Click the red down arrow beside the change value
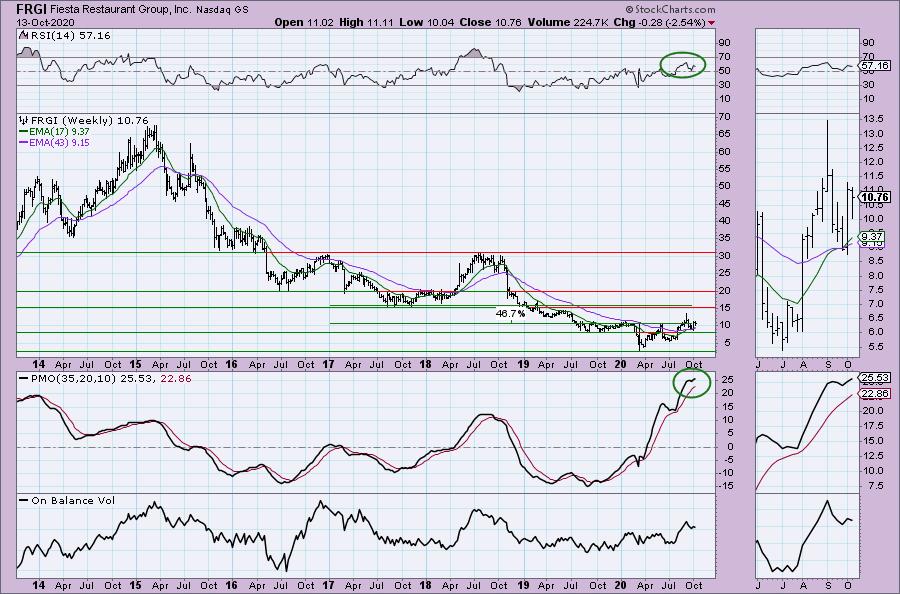The width and height of the screenshot is (900, 594). click(712, 22)
